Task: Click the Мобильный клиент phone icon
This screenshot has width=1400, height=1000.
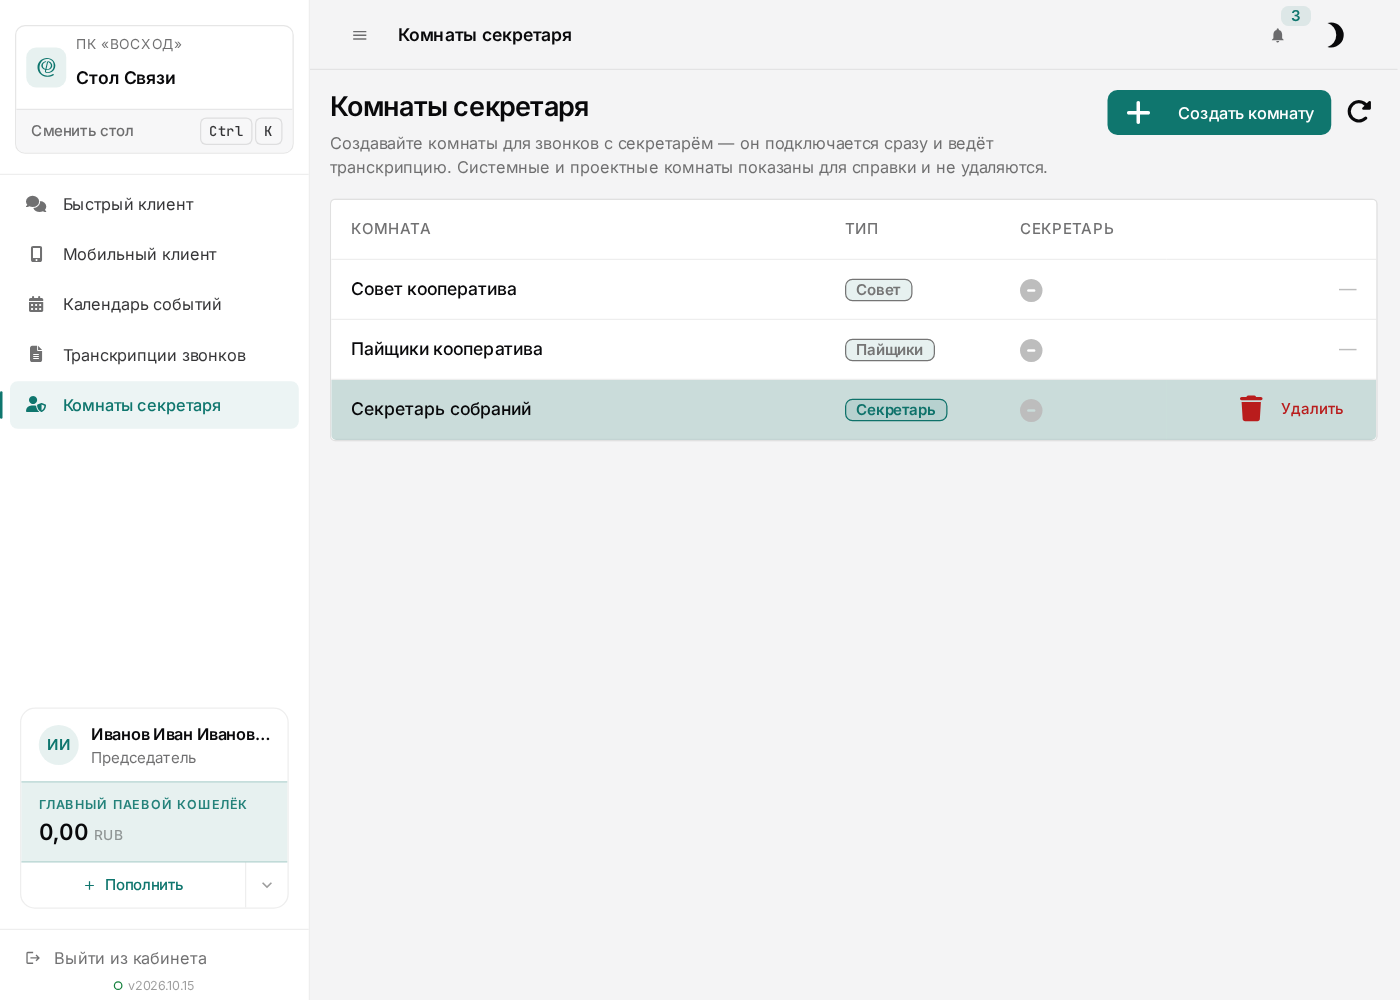Action: pos(36,254)
